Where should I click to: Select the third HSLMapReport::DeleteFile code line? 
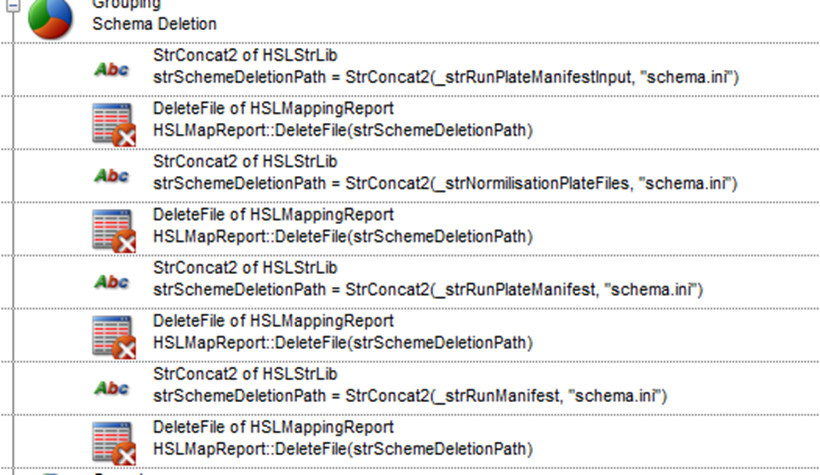pyautogui.click(x=343, y=343)
